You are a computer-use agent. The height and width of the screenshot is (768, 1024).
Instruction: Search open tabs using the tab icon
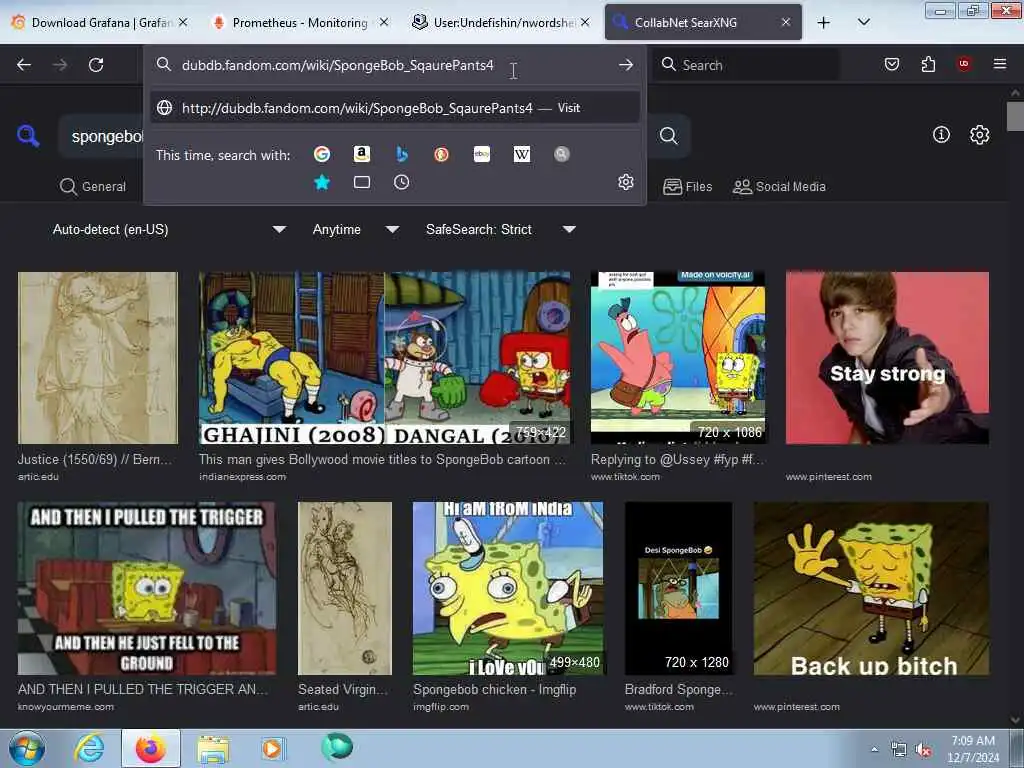click(362, 182)
